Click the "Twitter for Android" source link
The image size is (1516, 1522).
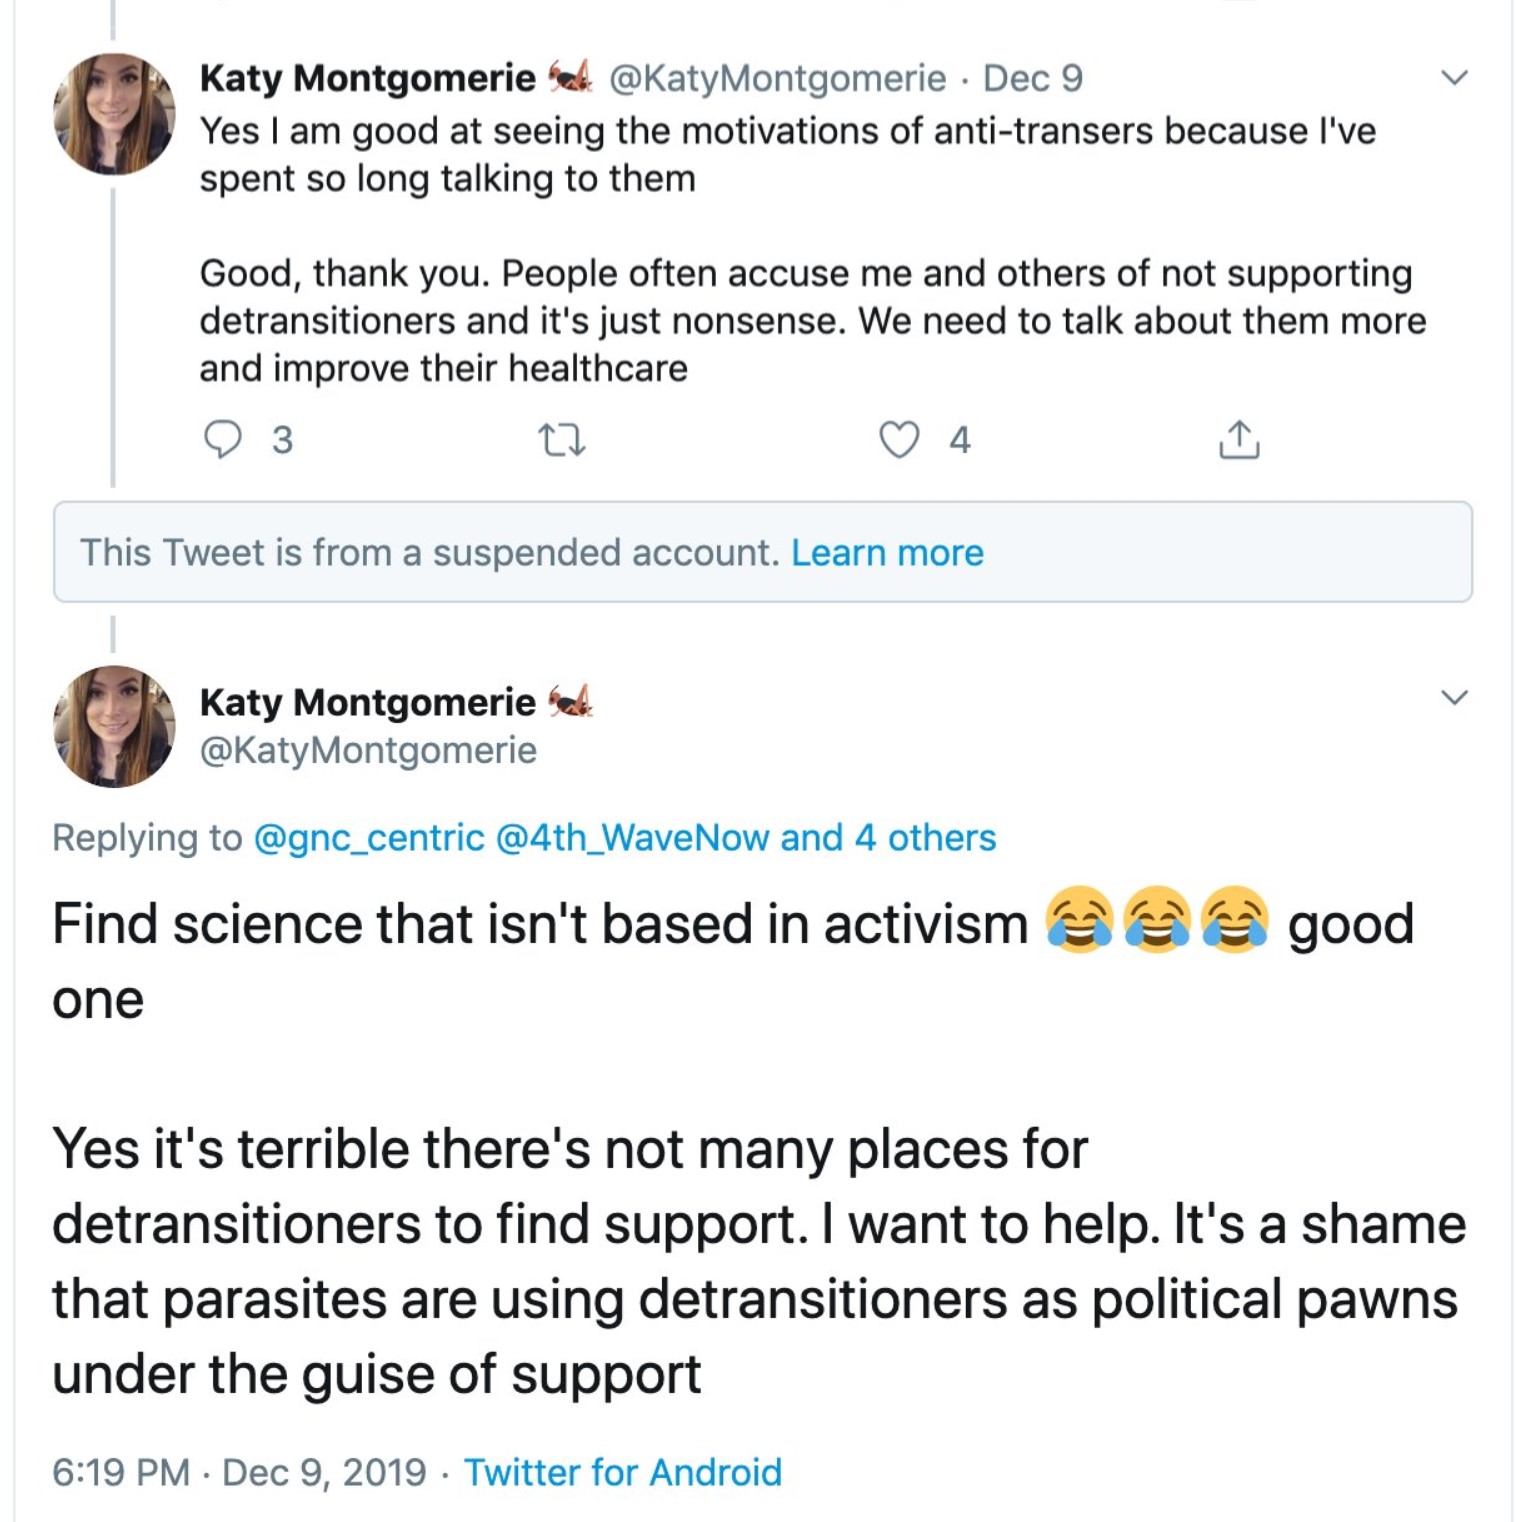coord(622,1472)
